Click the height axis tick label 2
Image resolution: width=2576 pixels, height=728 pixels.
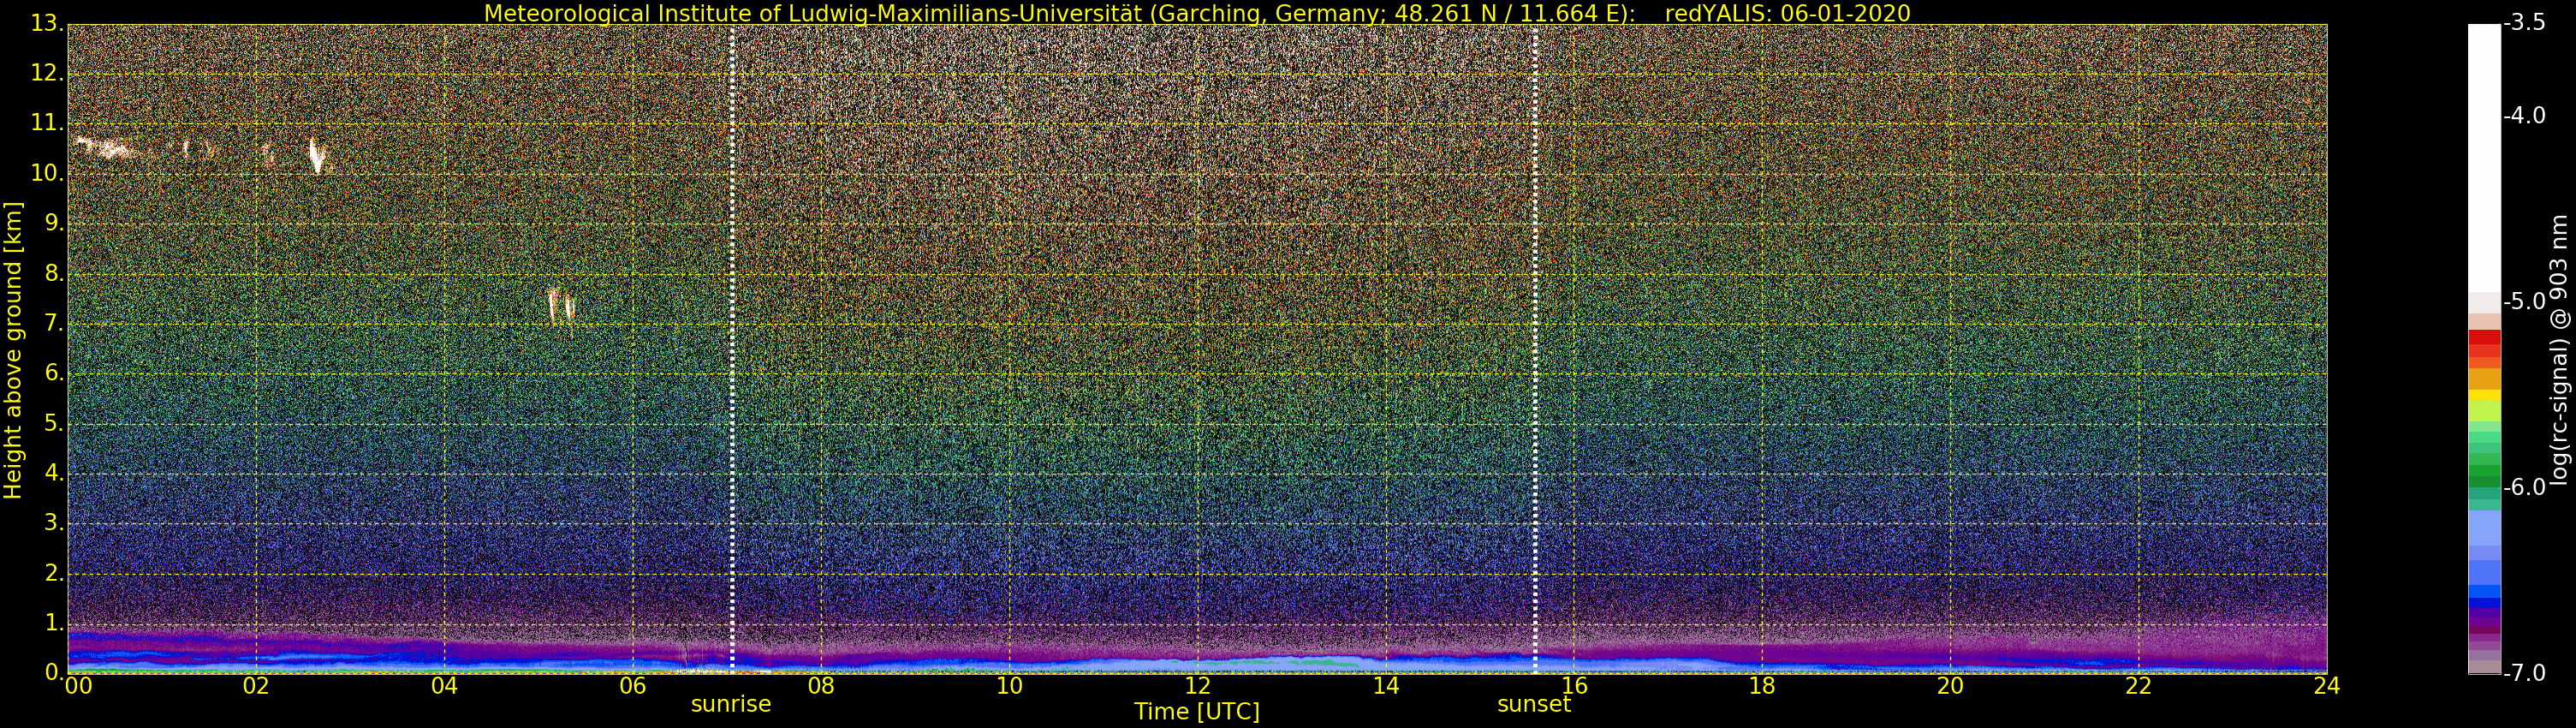[x=53, y=573]
